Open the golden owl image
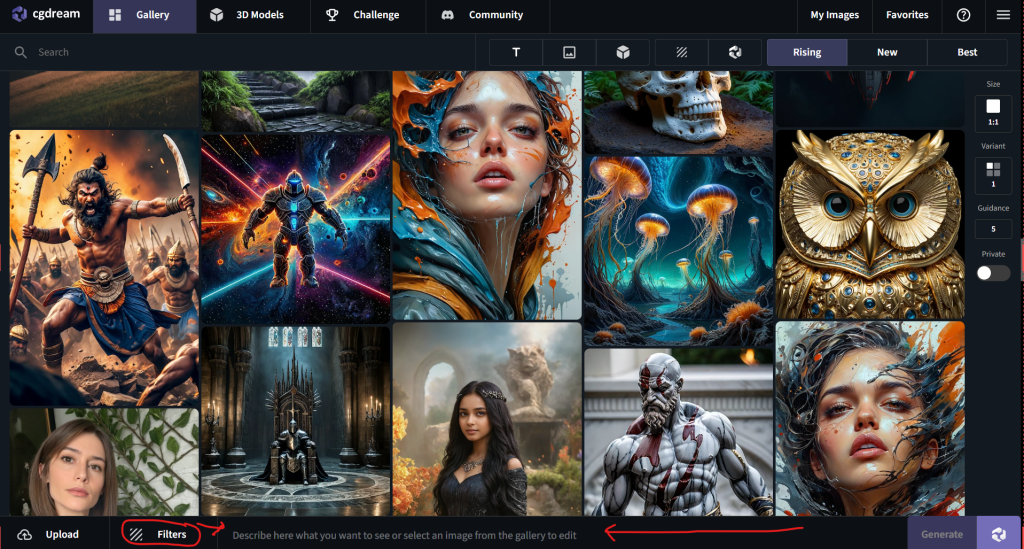 pyautogui.click(x=870, y=225)
